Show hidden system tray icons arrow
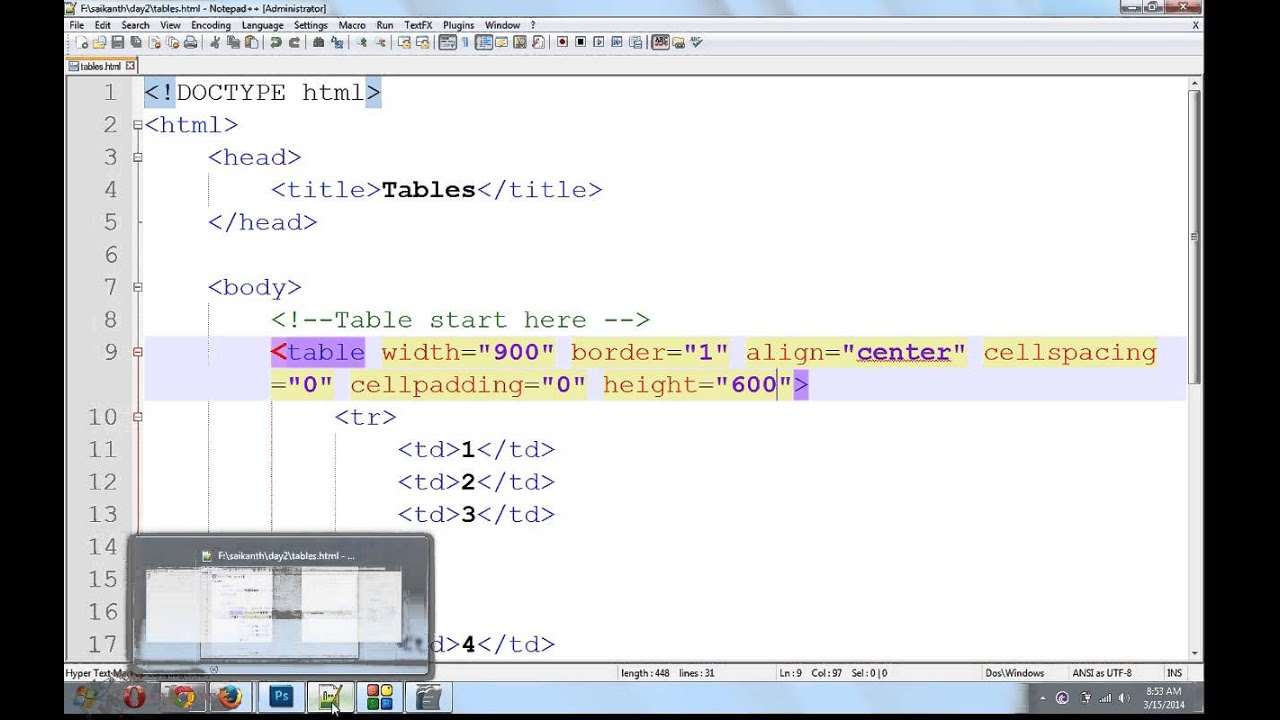 click(x=1043, y=698)
